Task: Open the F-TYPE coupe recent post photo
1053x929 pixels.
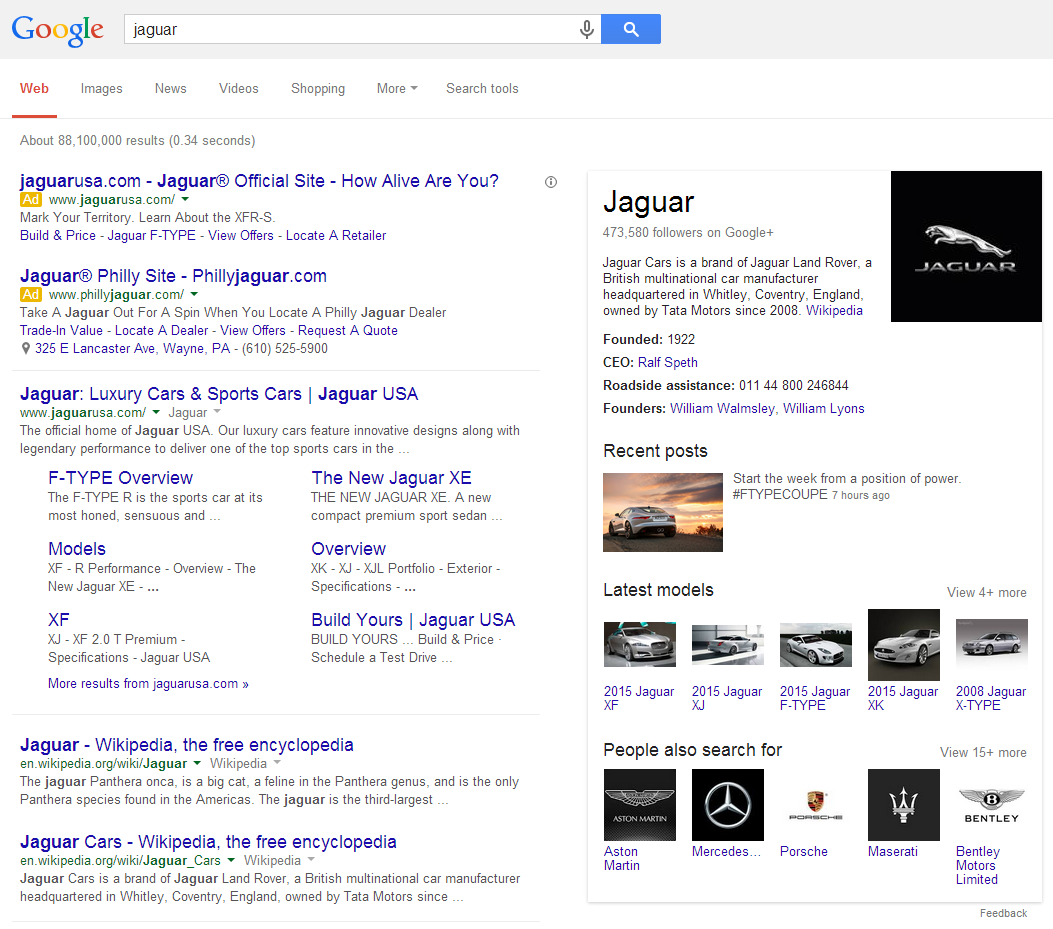Action: tap(663, 513)
